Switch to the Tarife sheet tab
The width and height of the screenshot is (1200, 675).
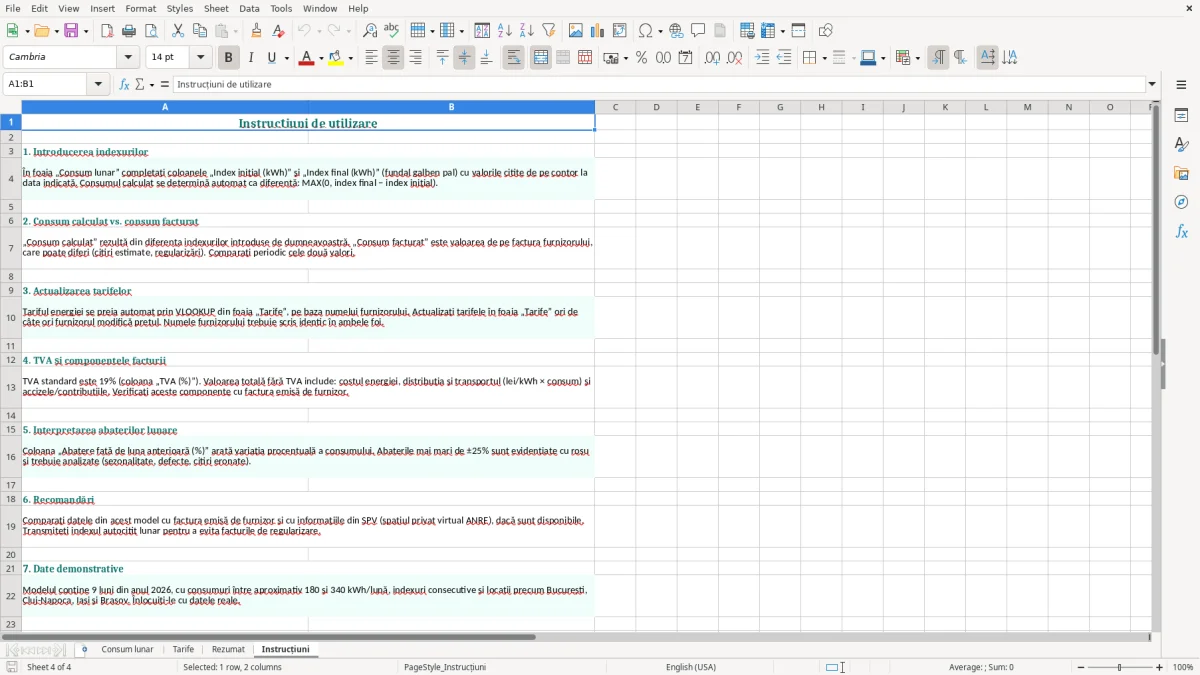pos(183,650)
